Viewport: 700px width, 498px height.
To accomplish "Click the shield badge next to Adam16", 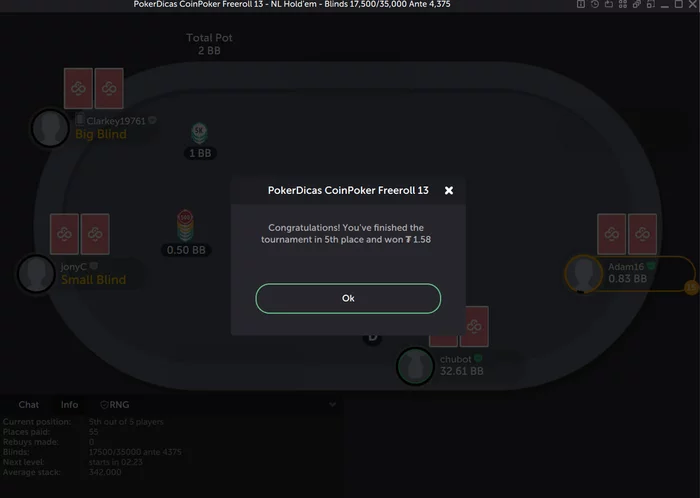I will 651,266.
